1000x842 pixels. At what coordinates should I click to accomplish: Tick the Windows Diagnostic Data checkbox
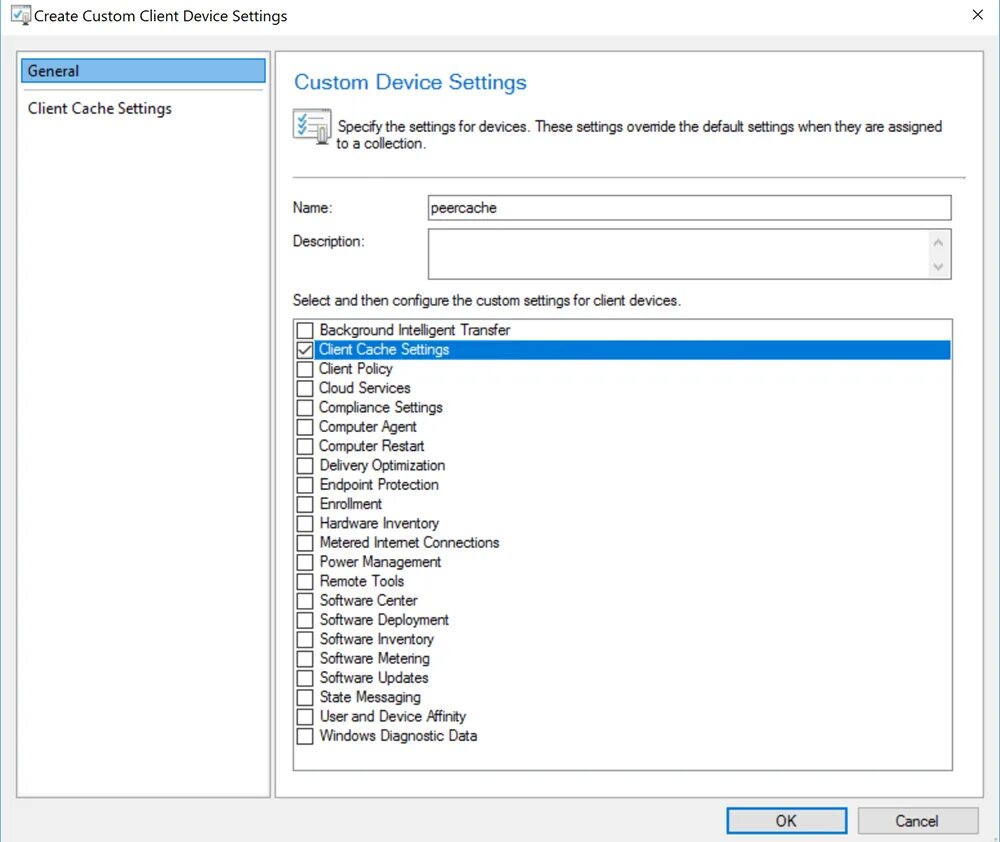coord(305,735)
